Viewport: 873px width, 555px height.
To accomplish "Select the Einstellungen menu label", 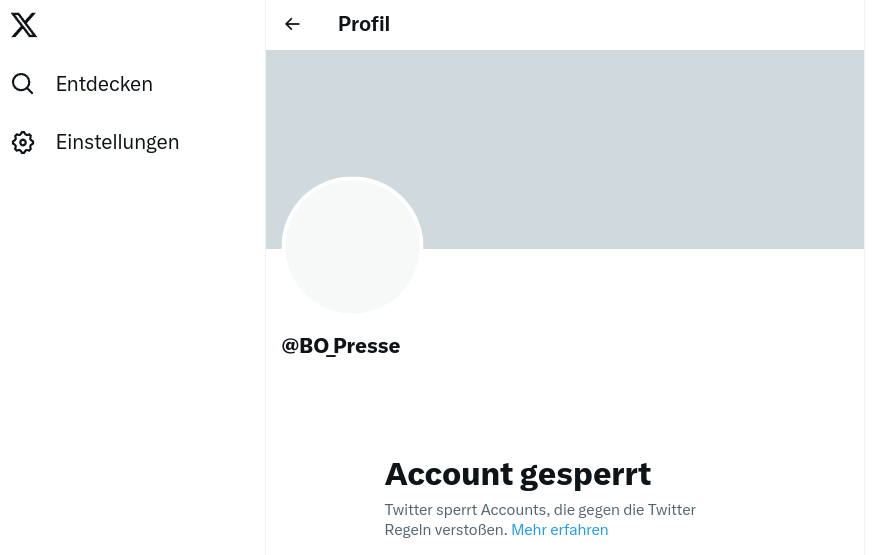I will [x=117, y=142].
